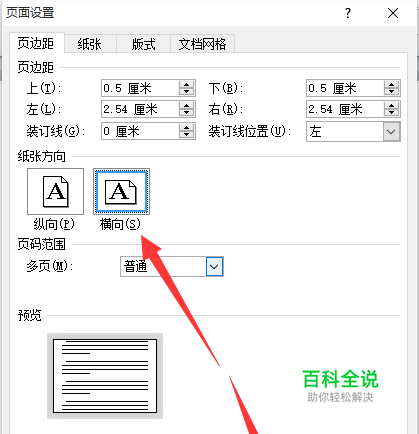Image resolution: width=419 pixels, height=434 pixels.
Task: Expand the 多页(M) dropdown arrow
Action: coord(214,266)
